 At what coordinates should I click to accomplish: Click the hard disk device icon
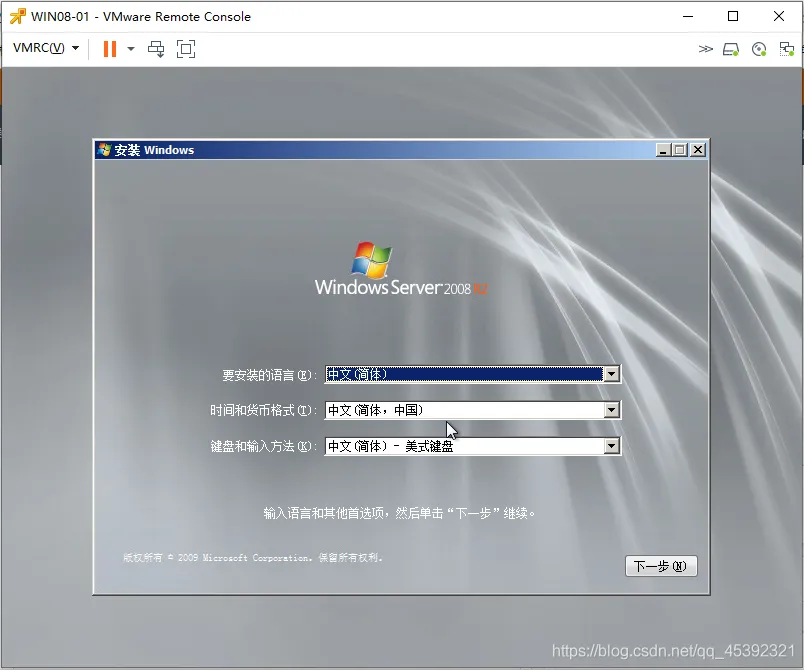(731, 49)
